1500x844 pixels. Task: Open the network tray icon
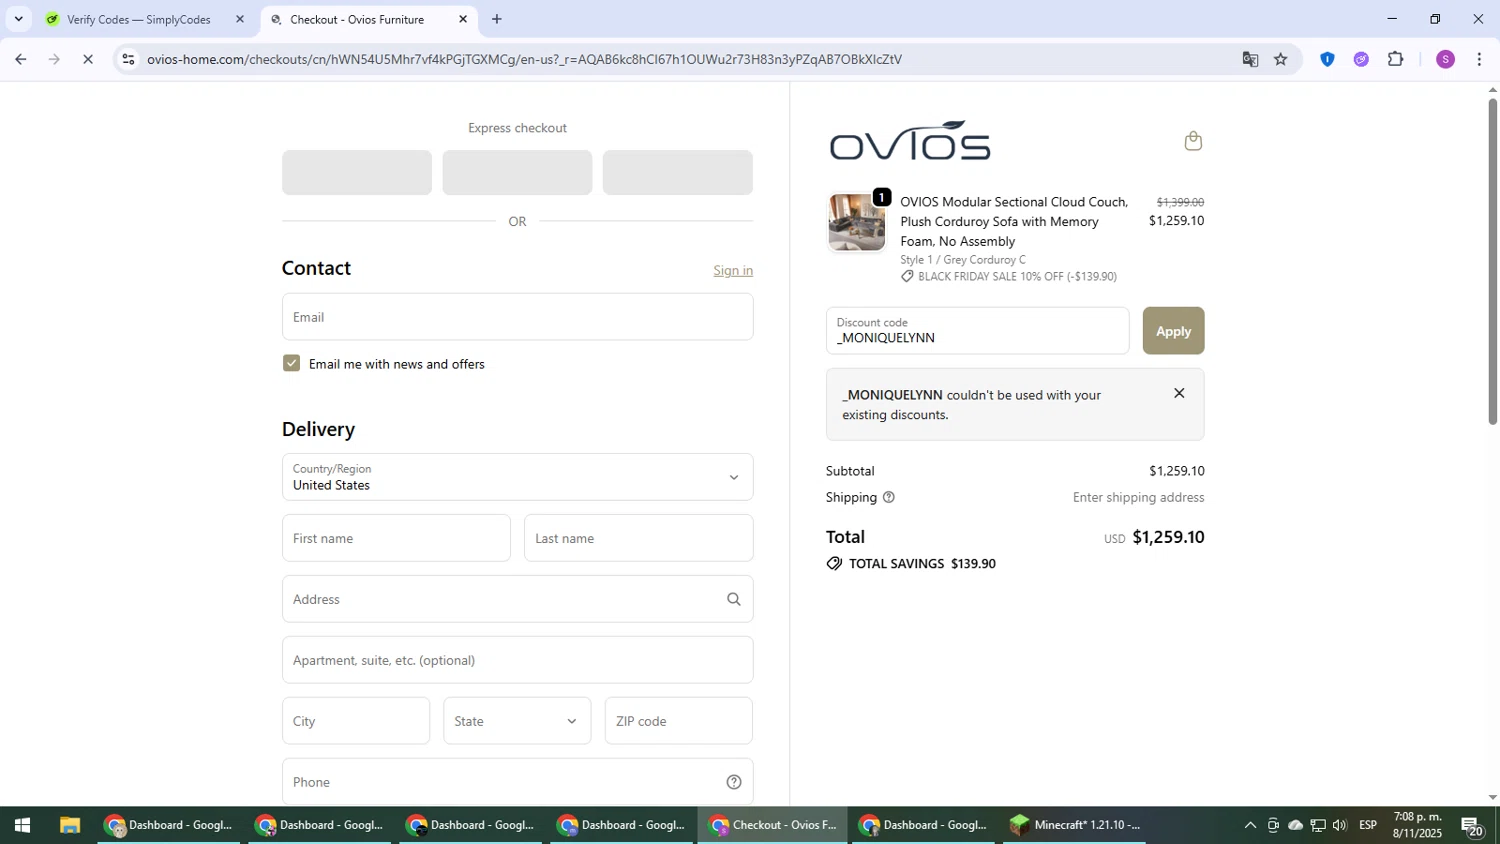coord(1318,825)
